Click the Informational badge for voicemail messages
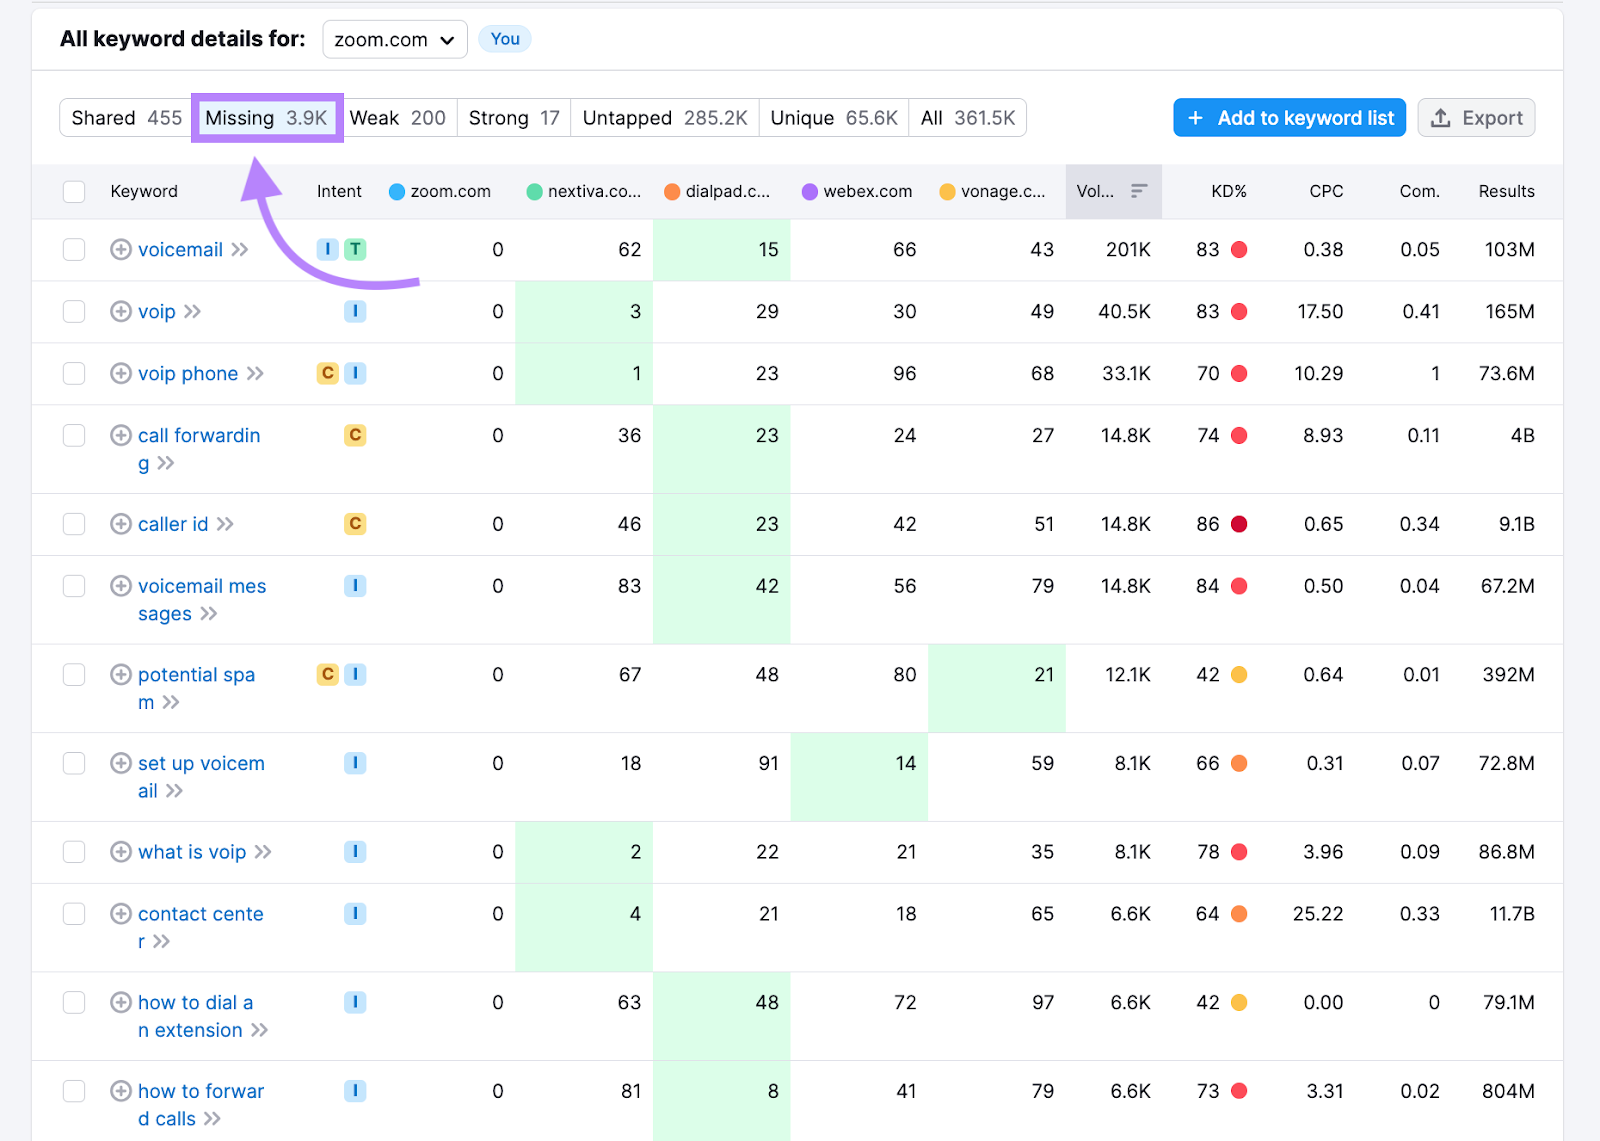1600x1141 pixels. 355,586
